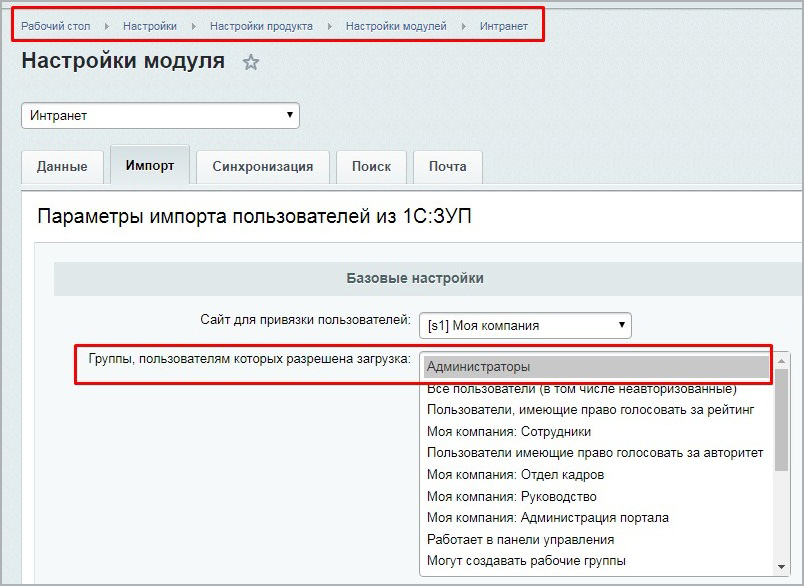This screenshot has width=804, height=586.
Task: Open Настройки модулей breadcrumb link
Action: click(396, 26)
